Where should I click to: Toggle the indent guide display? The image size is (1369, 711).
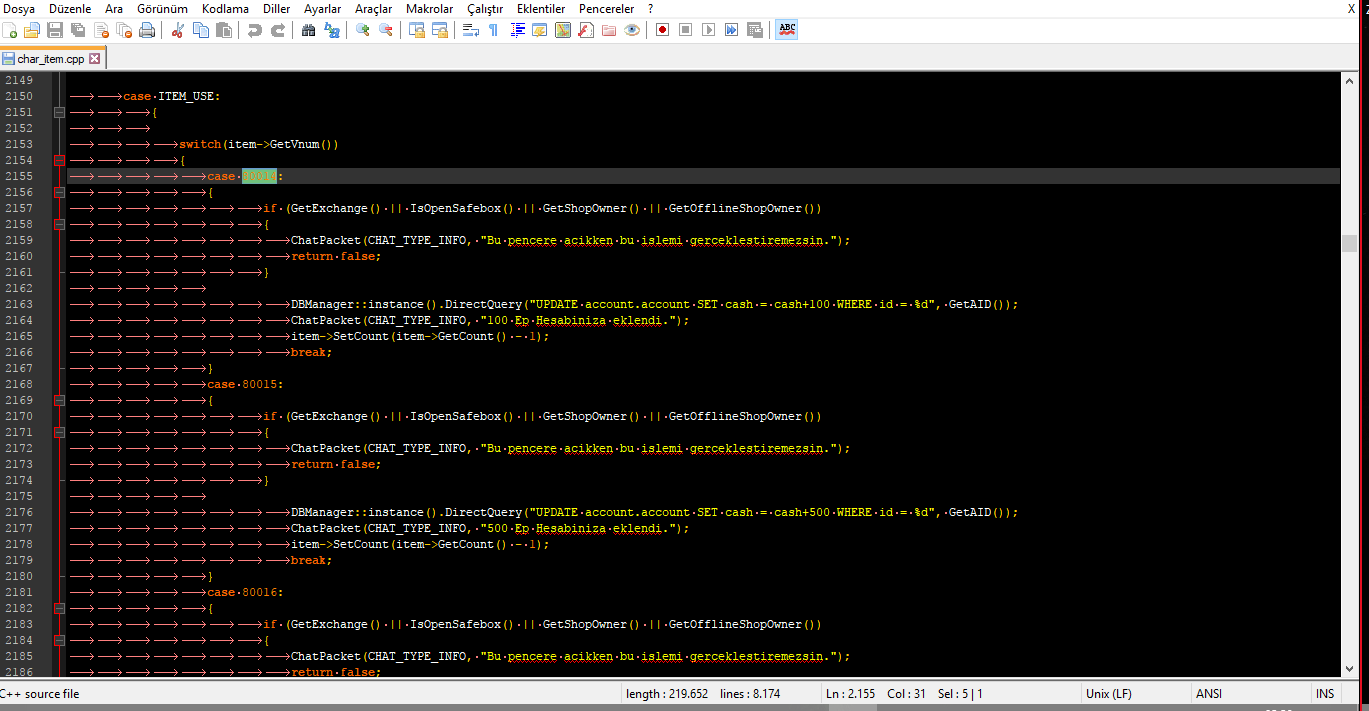point(518,30)
